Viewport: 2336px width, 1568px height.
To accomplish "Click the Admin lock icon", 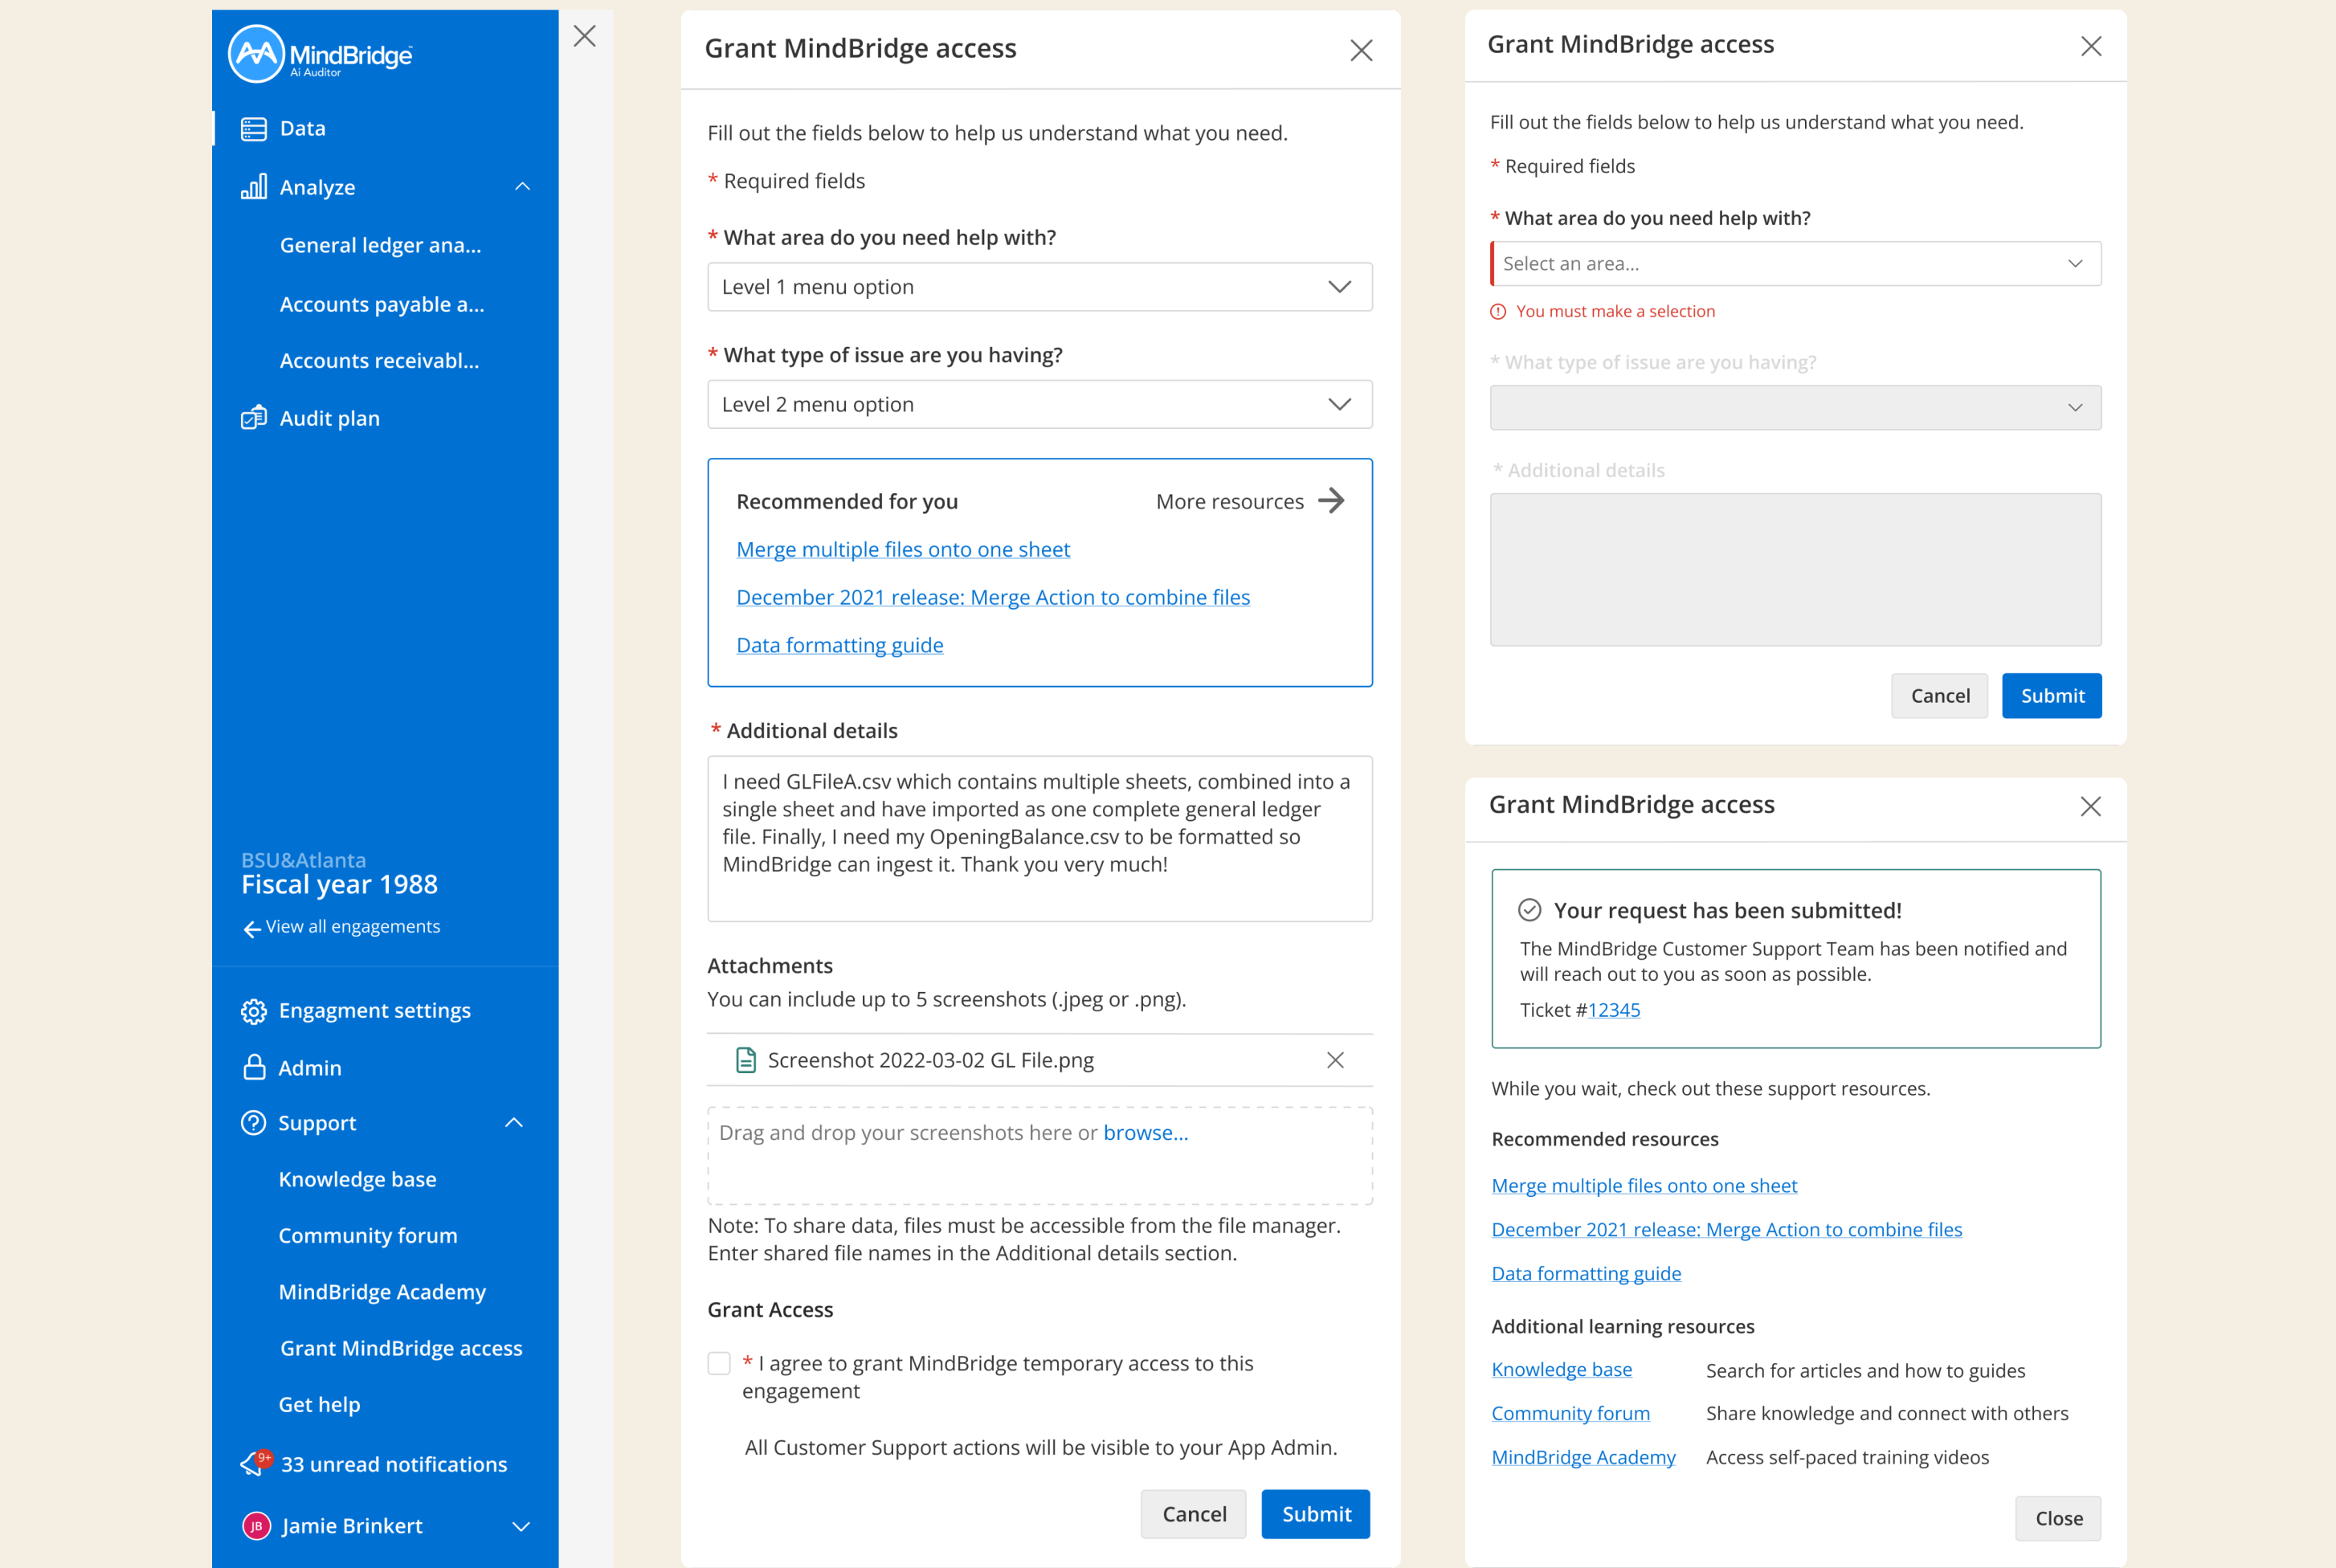I will click(254, 1067).
